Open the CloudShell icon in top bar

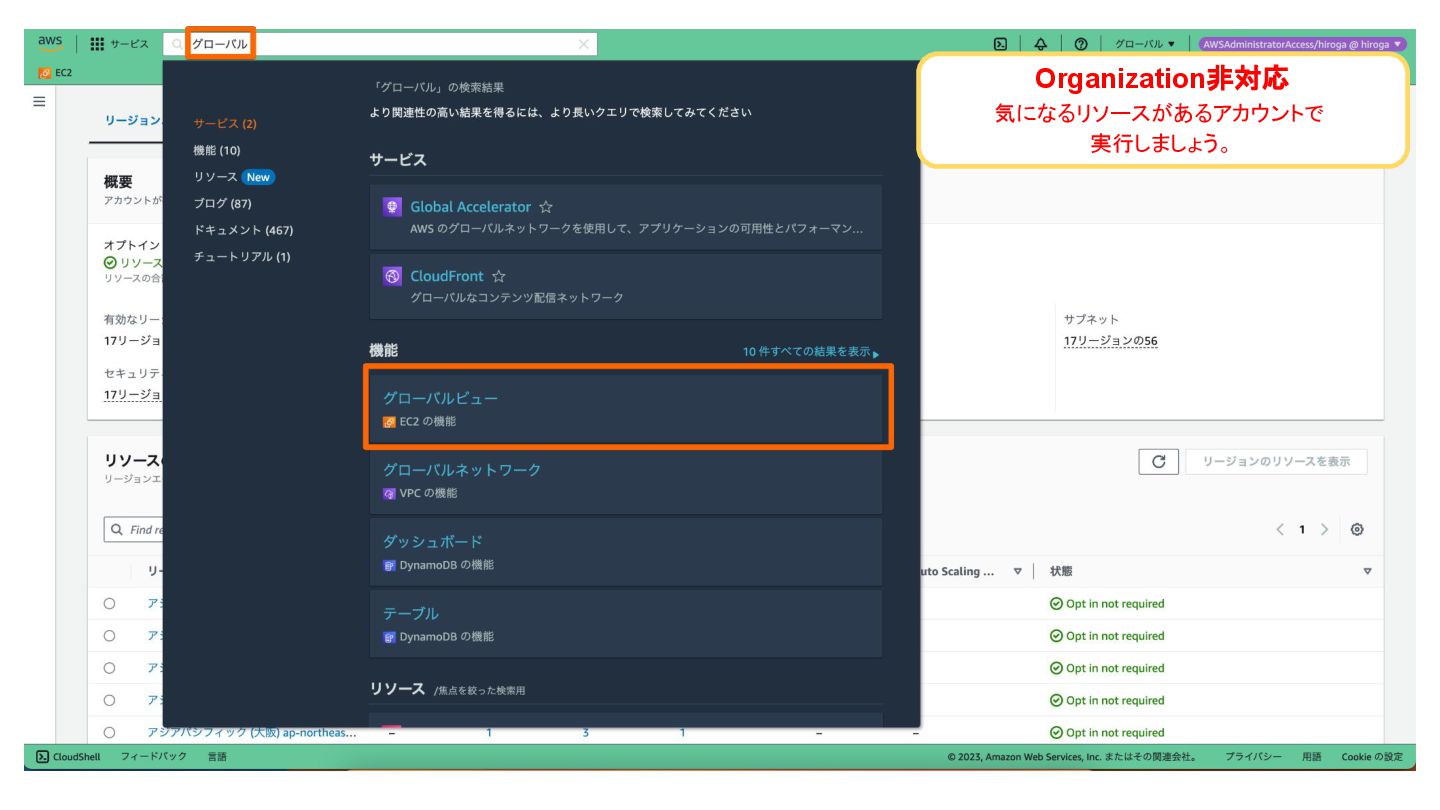[1000, 44]
